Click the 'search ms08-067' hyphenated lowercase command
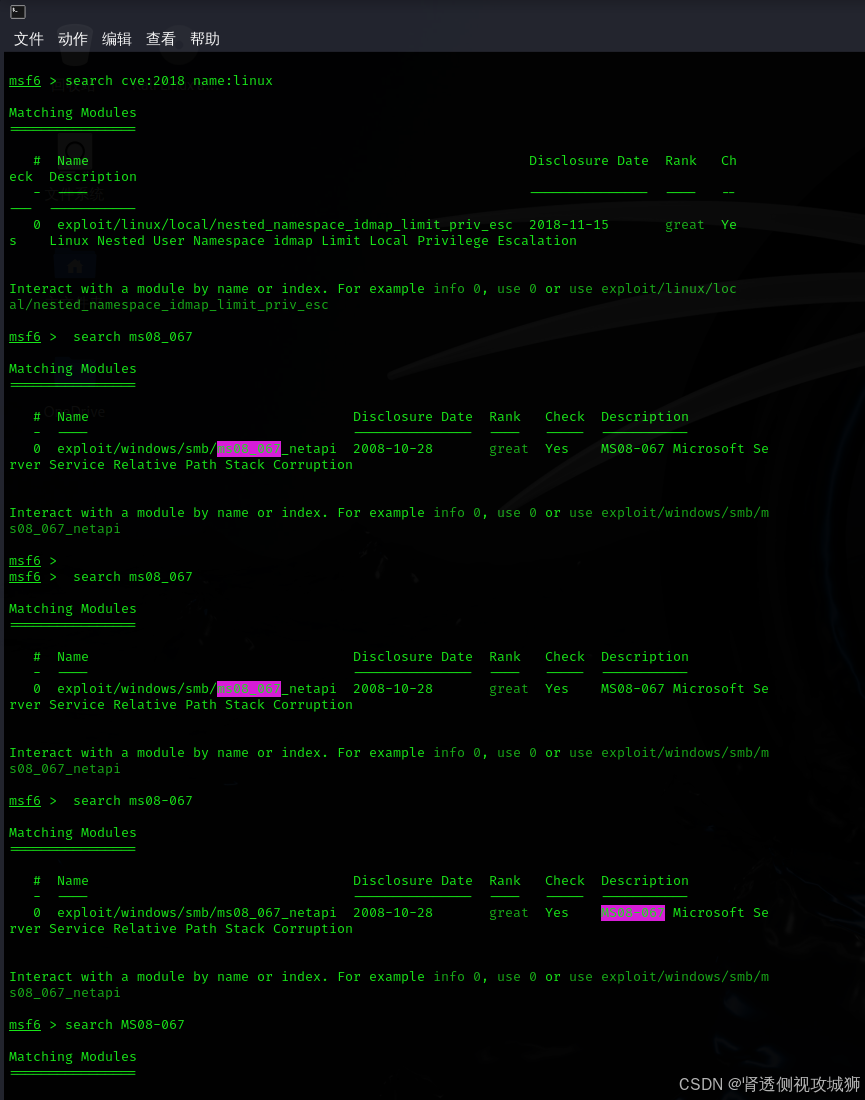The height and width of the screenshot is (1100, 865). point(133,800)
